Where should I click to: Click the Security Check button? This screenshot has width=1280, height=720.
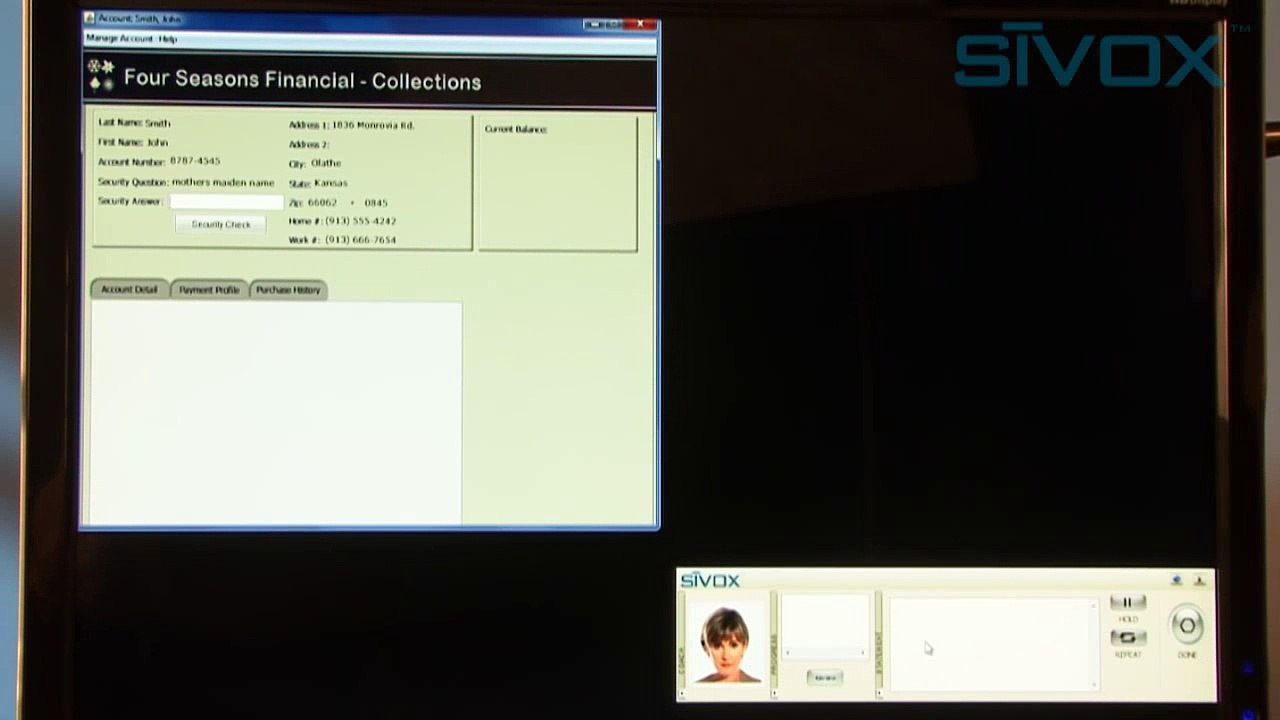point(221,225)
